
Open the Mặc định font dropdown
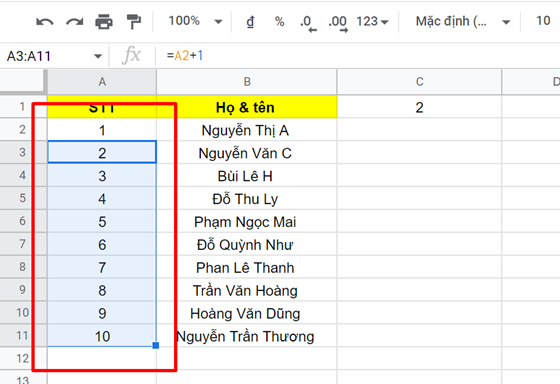click(x=462, y=22)
